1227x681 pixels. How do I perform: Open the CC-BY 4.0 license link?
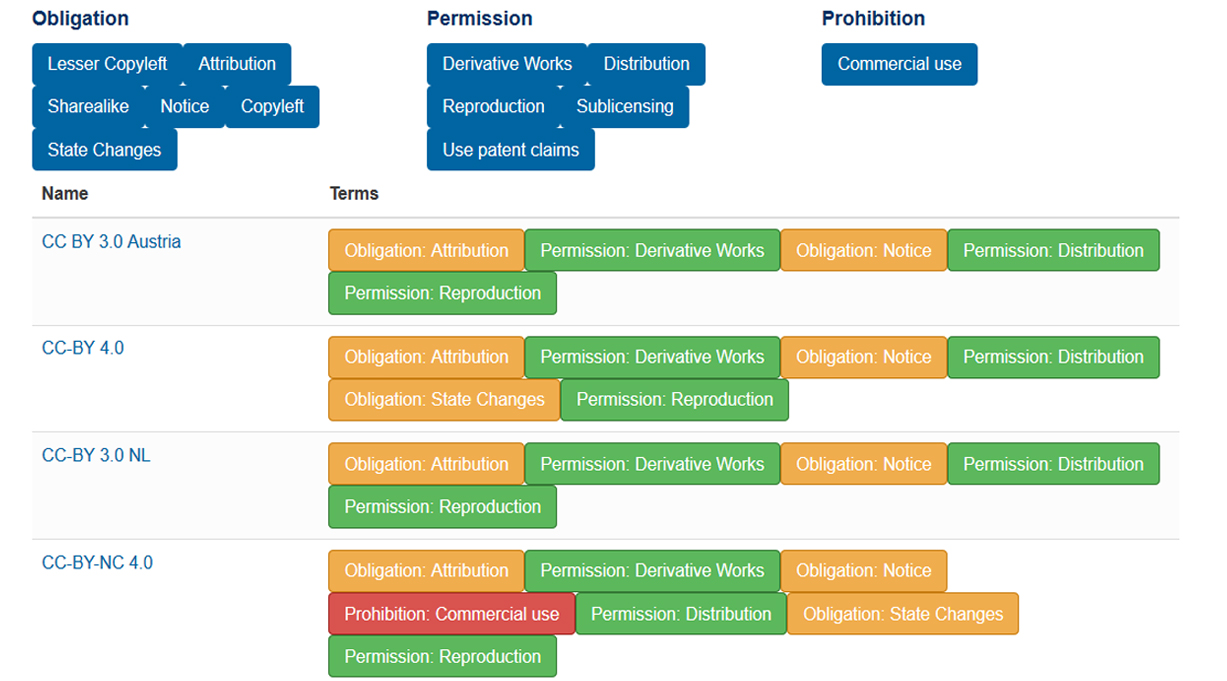[83, 348]
